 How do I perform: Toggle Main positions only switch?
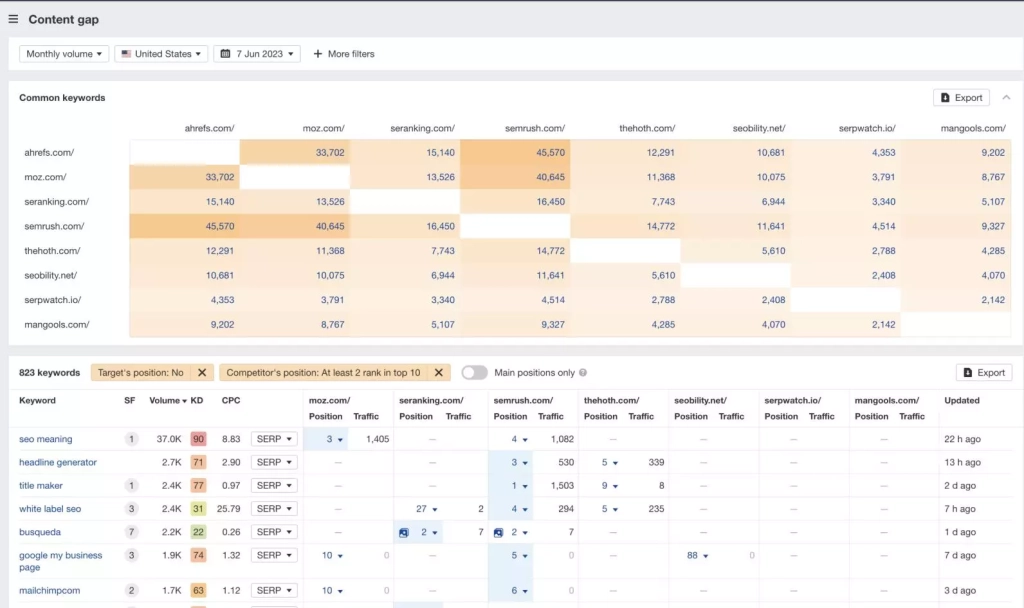[474, 372]
